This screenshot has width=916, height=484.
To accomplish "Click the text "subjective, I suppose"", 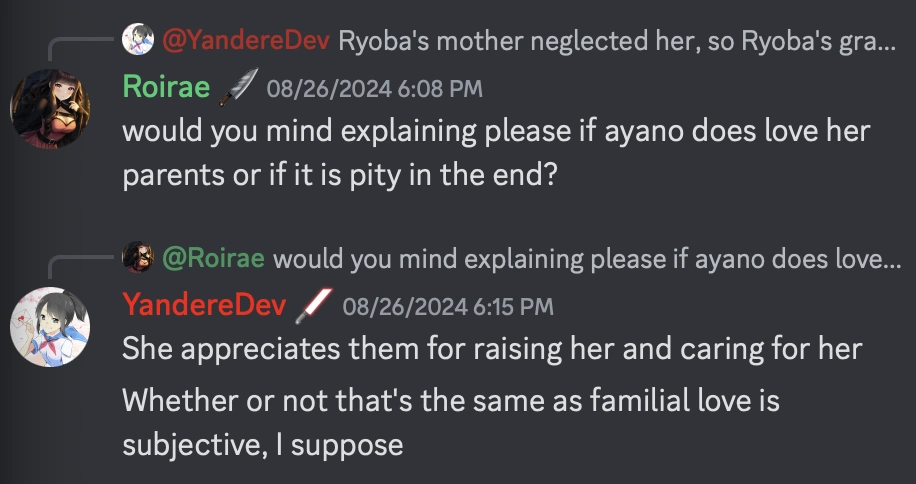I will 262,443.
